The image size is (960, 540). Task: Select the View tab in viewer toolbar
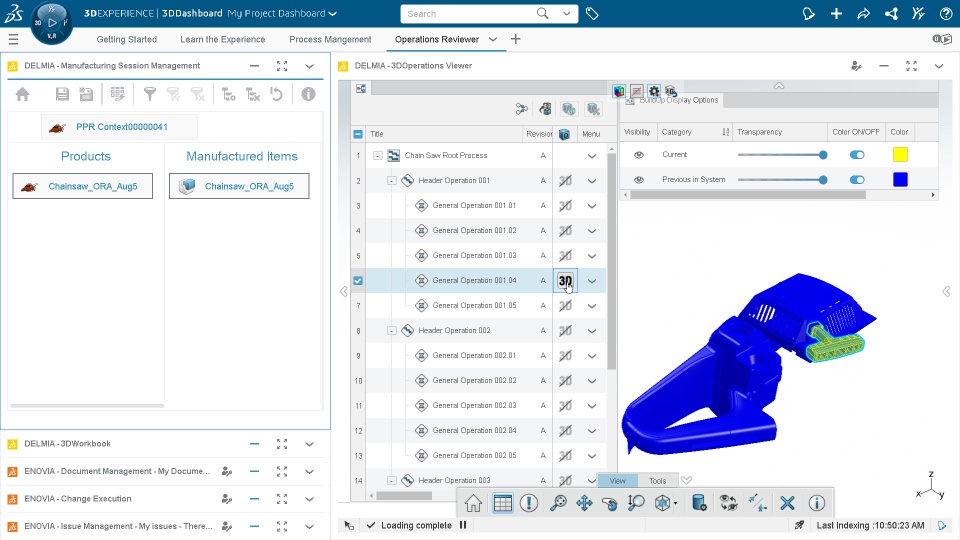617,481
